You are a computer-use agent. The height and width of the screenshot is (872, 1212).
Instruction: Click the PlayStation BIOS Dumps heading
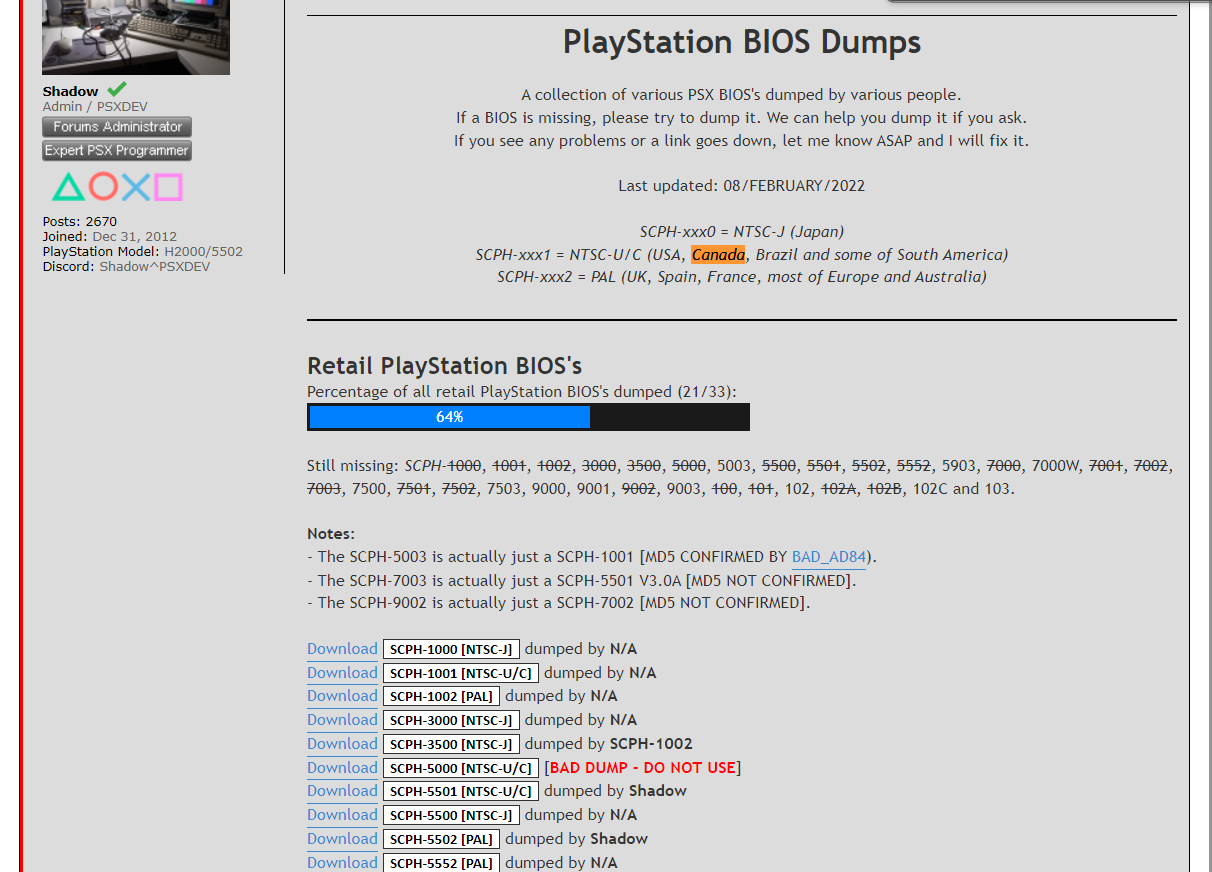point(742,42)
